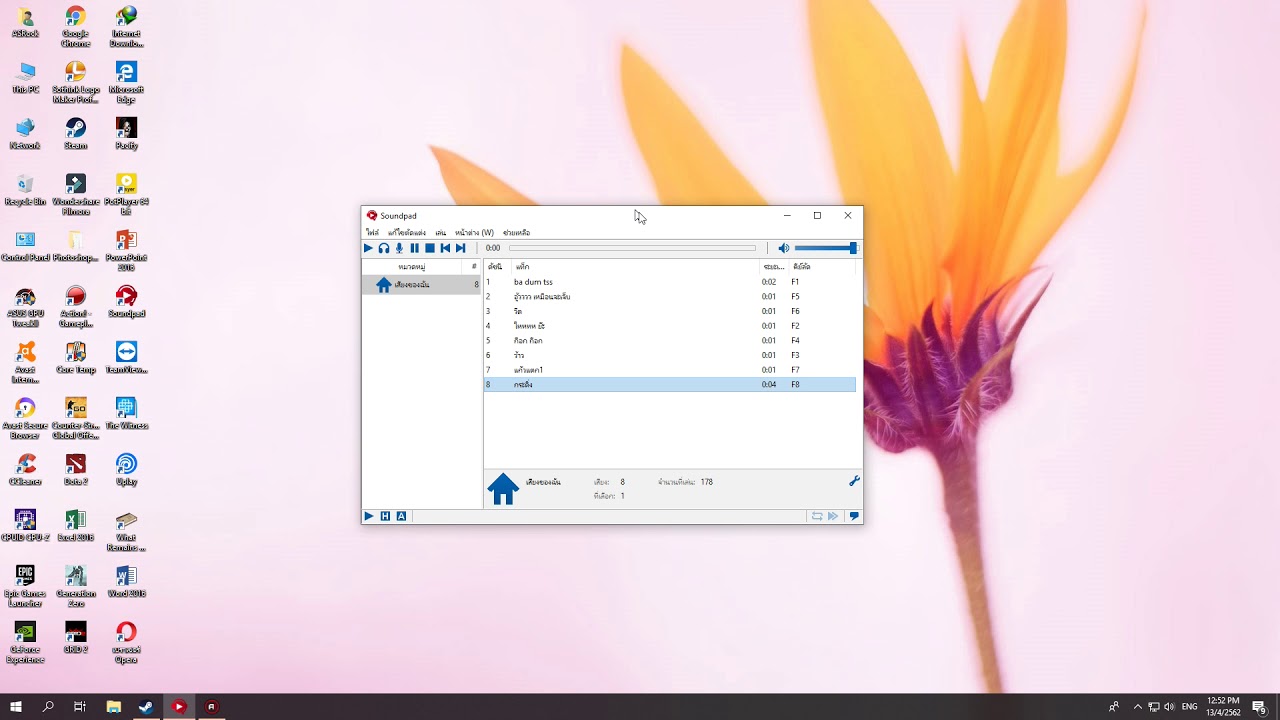Select the sound 'ba dum tss'

(670, 282)
